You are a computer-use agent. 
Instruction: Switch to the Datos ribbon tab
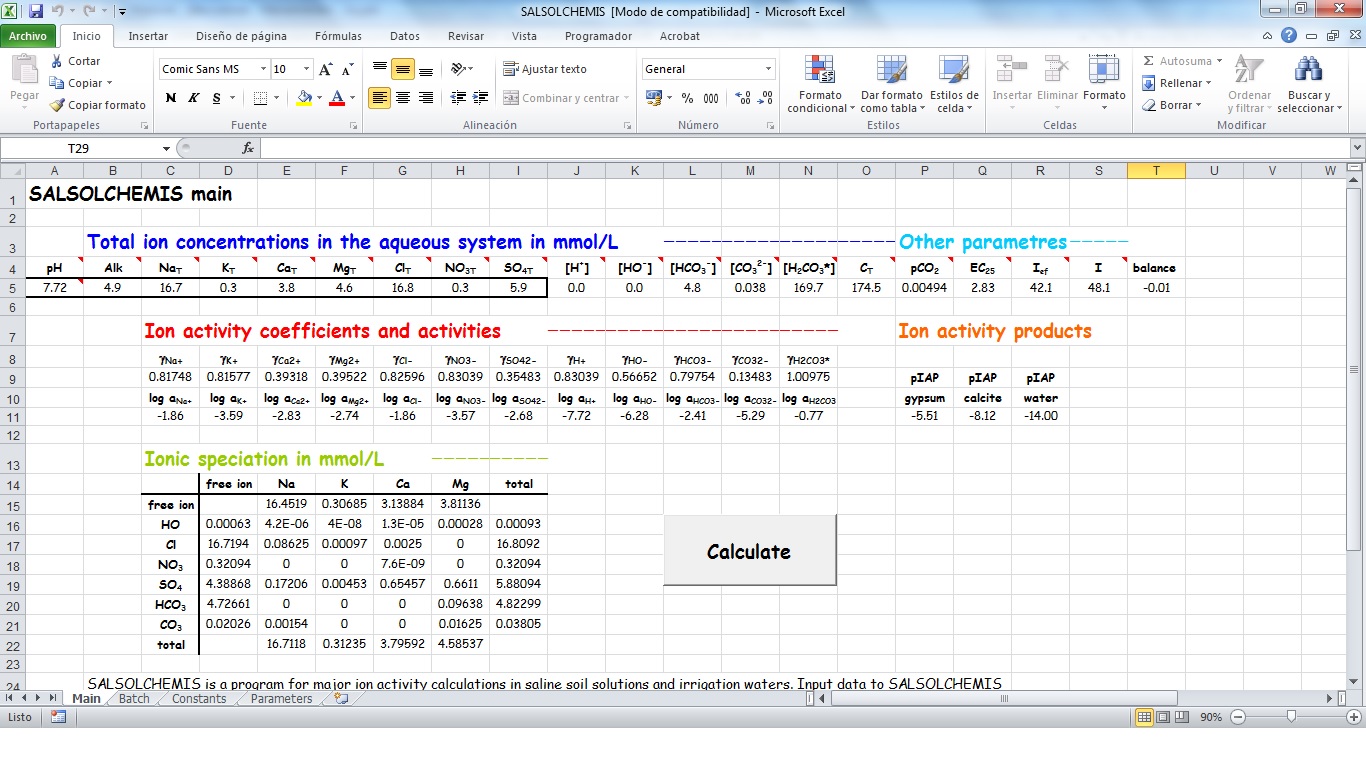(405, 36)
